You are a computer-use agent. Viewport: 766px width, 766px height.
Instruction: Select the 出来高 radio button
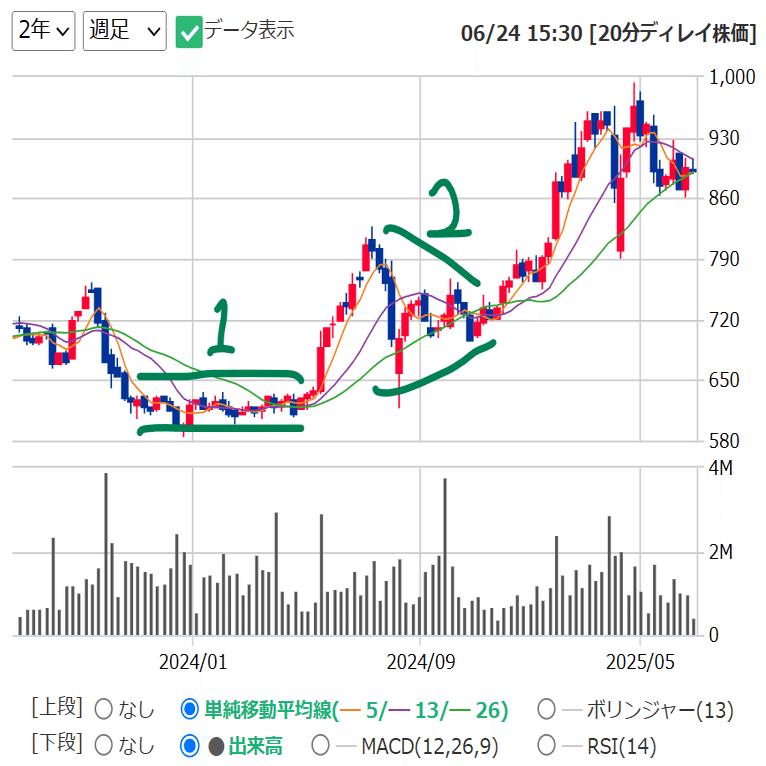[190, 746]
